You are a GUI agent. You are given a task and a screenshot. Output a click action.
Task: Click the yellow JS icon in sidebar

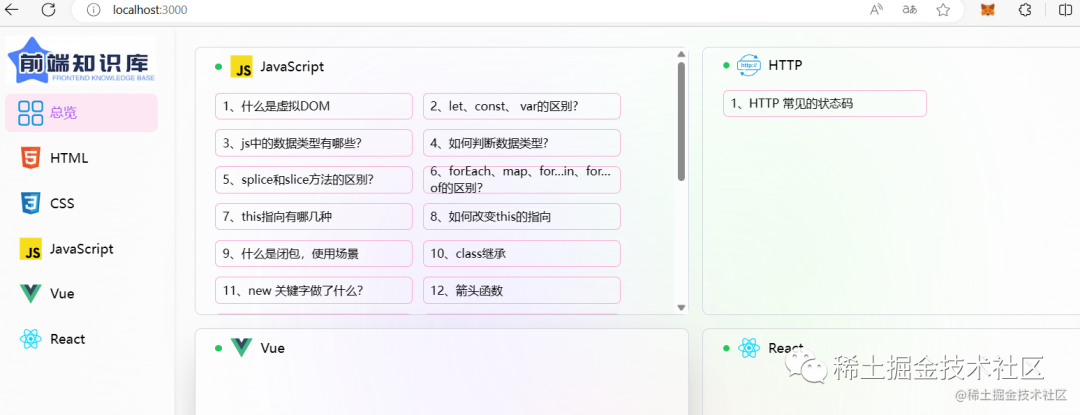[31, 250]
